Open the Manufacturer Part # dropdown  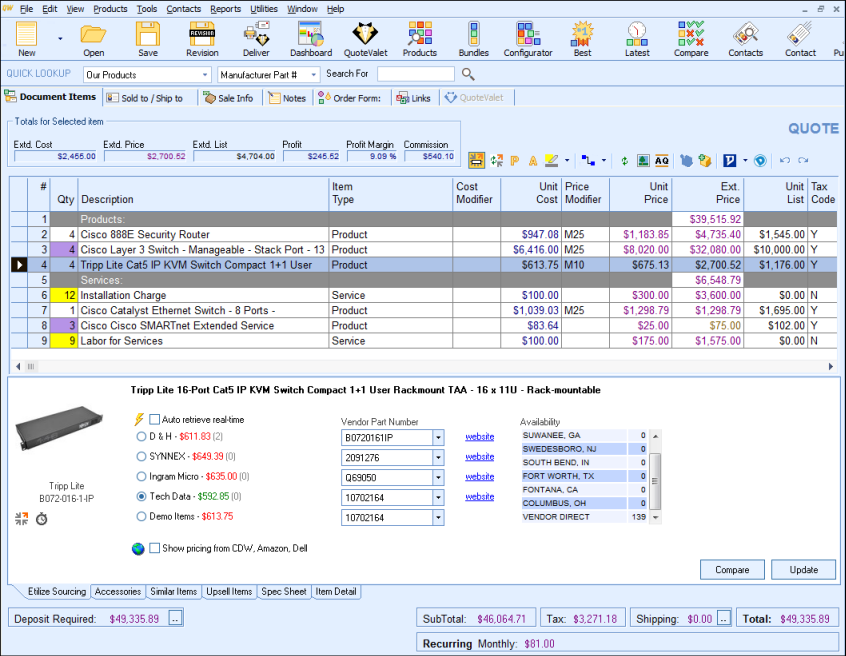pyautogui.click(x=313, y=74)
